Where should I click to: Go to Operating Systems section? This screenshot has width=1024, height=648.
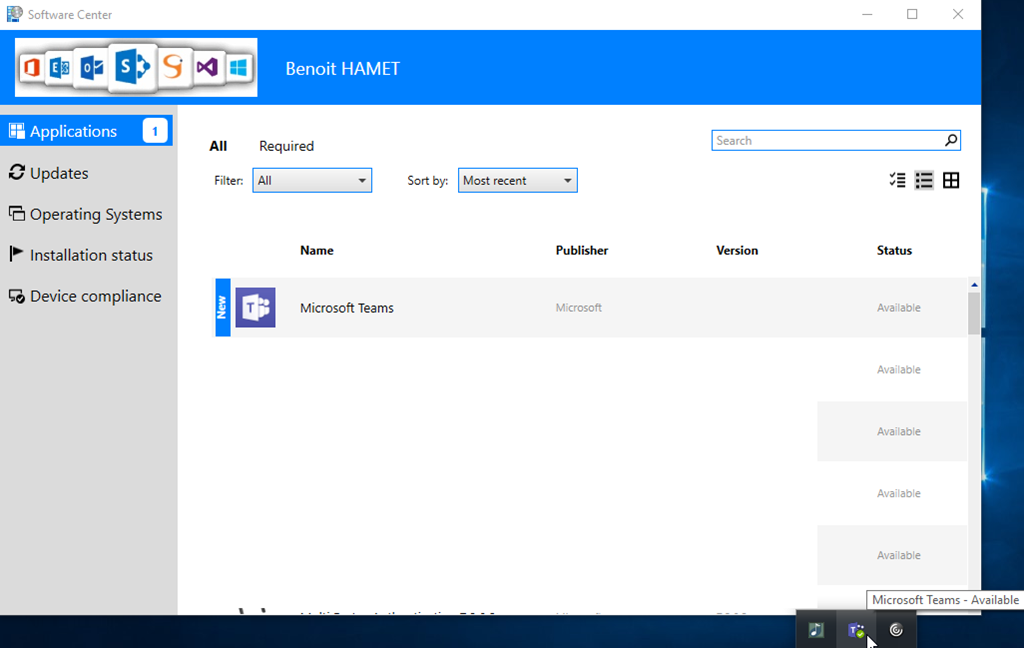(95, 214)
